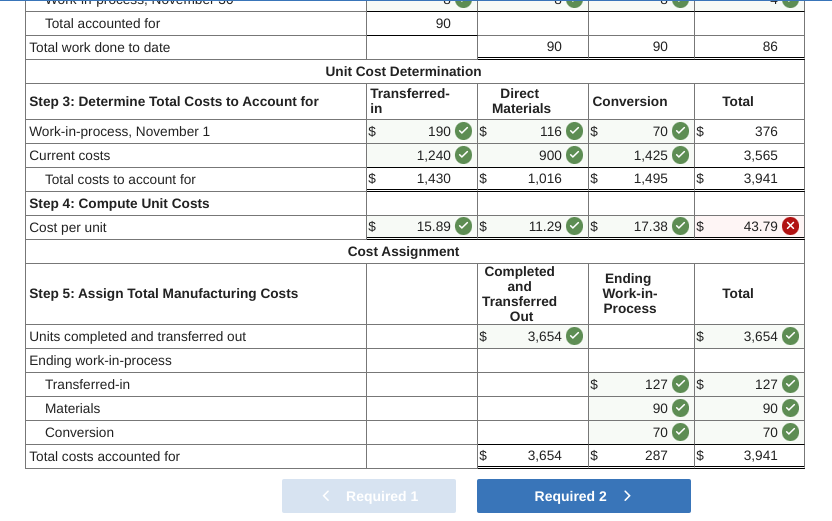Click Total accounted for value 90
The width and height of the screenshot is (832, 521).
(x=443, y=23)
